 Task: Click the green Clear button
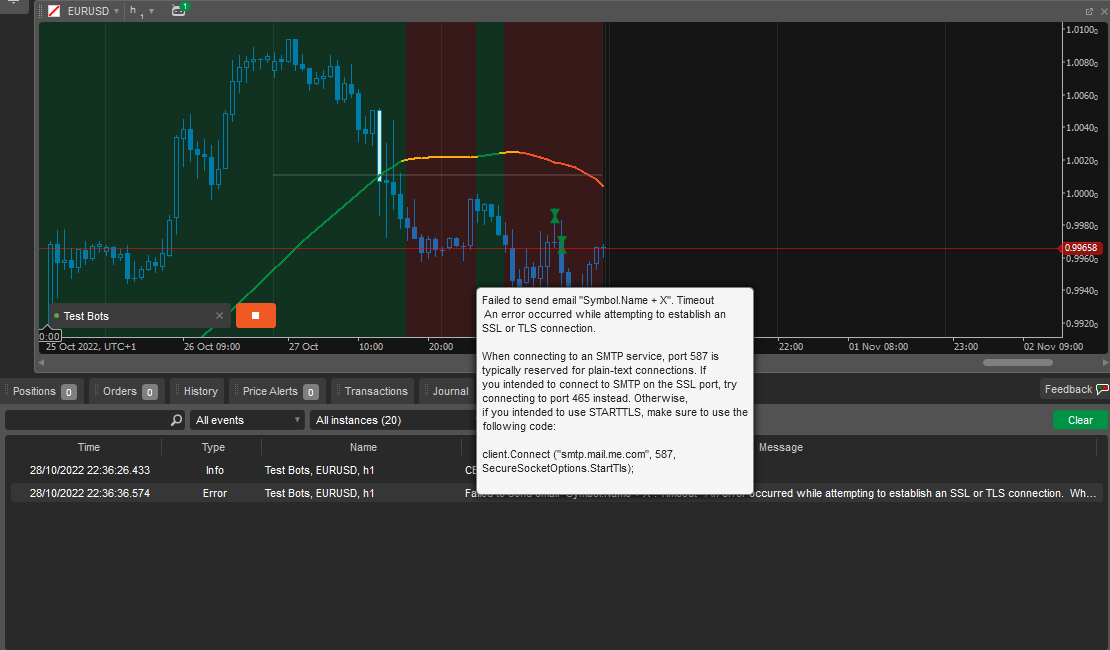(x=1080, y=420)
